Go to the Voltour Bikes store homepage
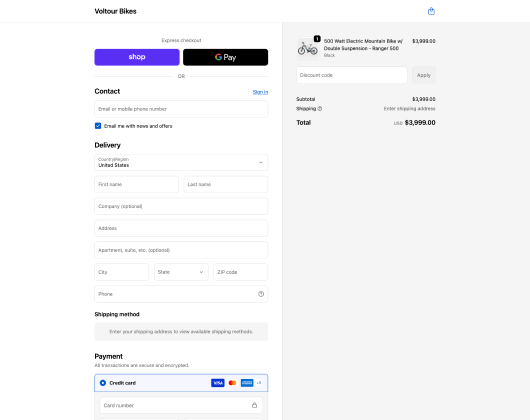 116,11
